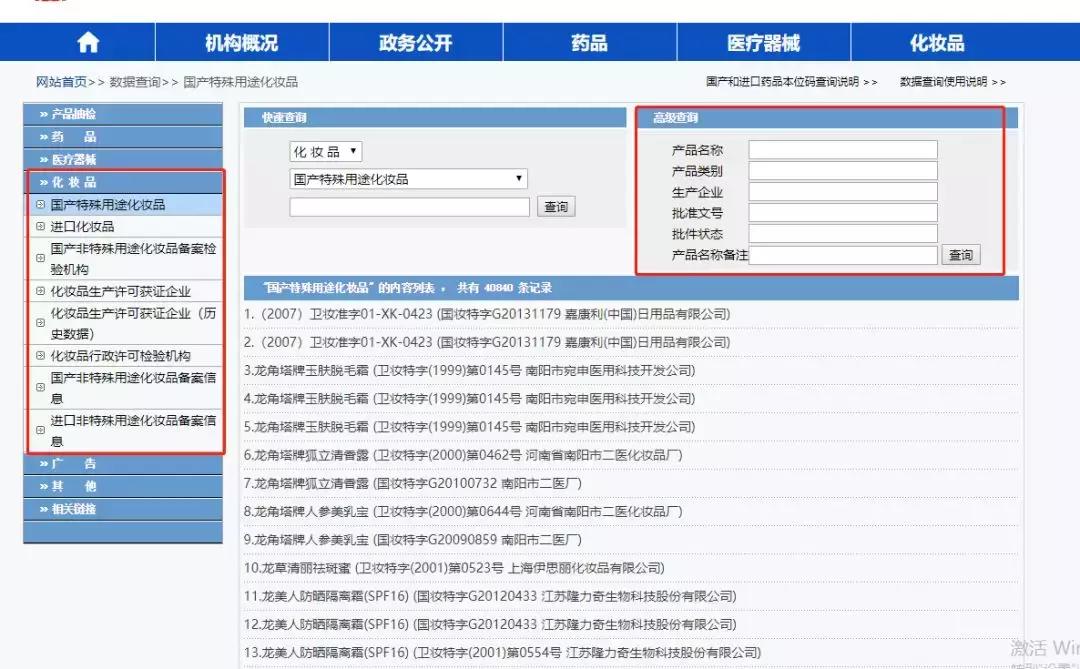Open the 数据查询使用说明 link
Screen dimensions: 1080x669
click(x=951, y=81)
